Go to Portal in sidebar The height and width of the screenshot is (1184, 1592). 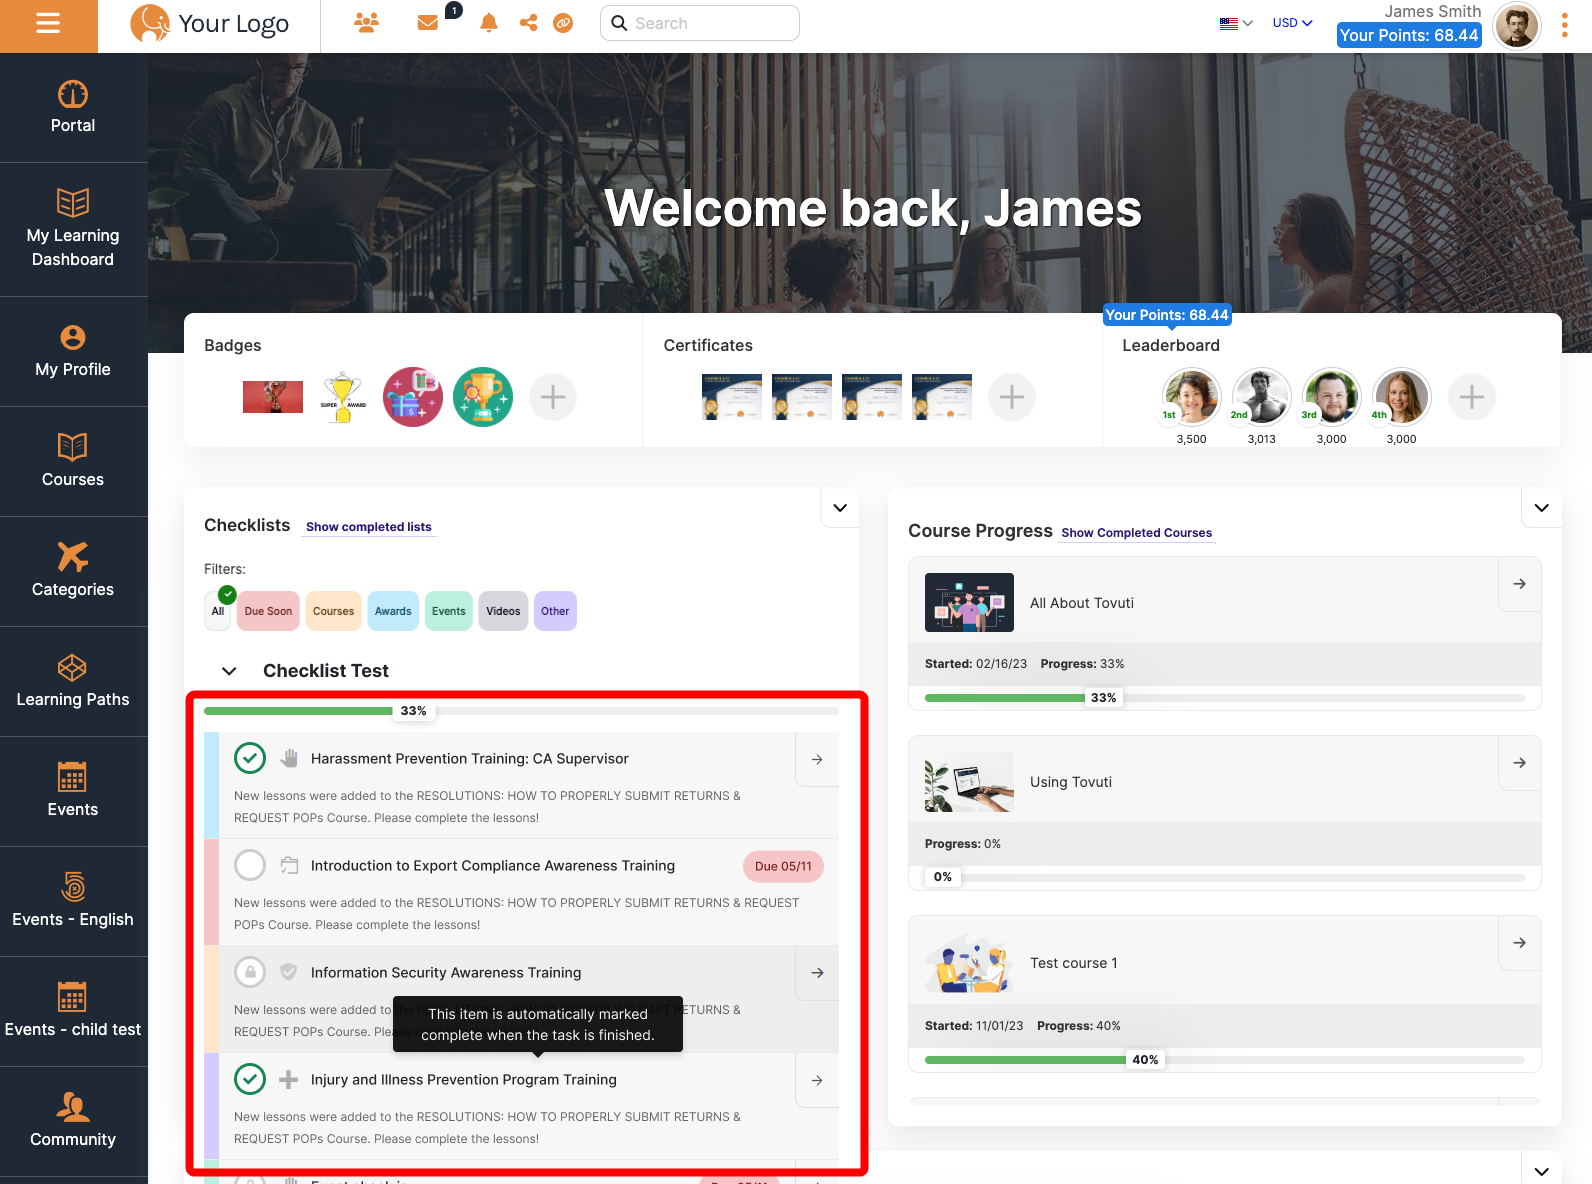[73, 107]
